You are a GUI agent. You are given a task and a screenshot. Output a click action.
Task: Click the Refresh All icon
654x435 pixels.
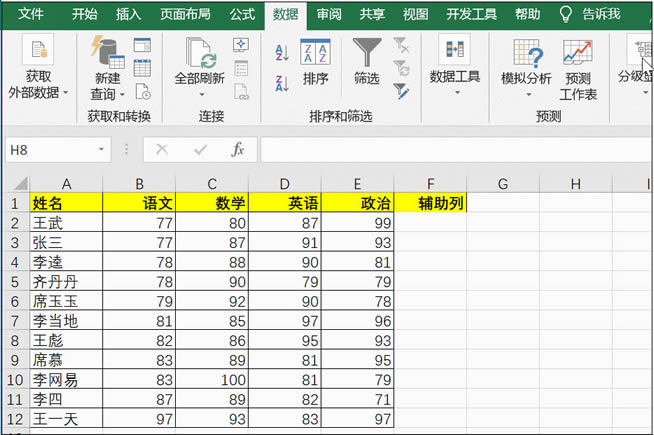pos(199,61)
